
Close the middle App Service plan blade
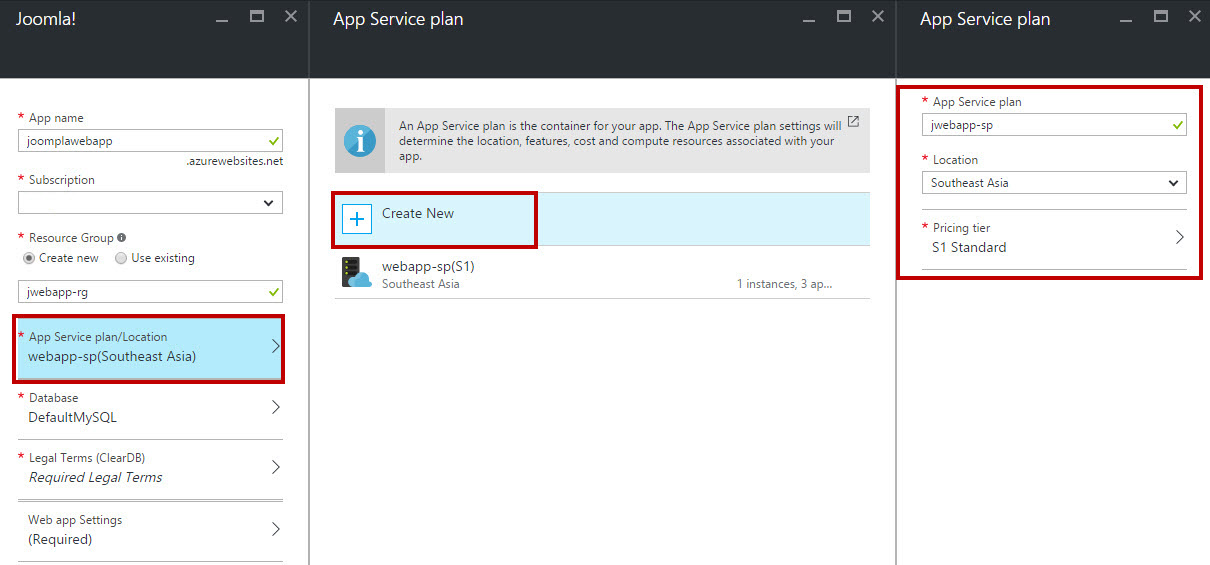coord(878,16)
